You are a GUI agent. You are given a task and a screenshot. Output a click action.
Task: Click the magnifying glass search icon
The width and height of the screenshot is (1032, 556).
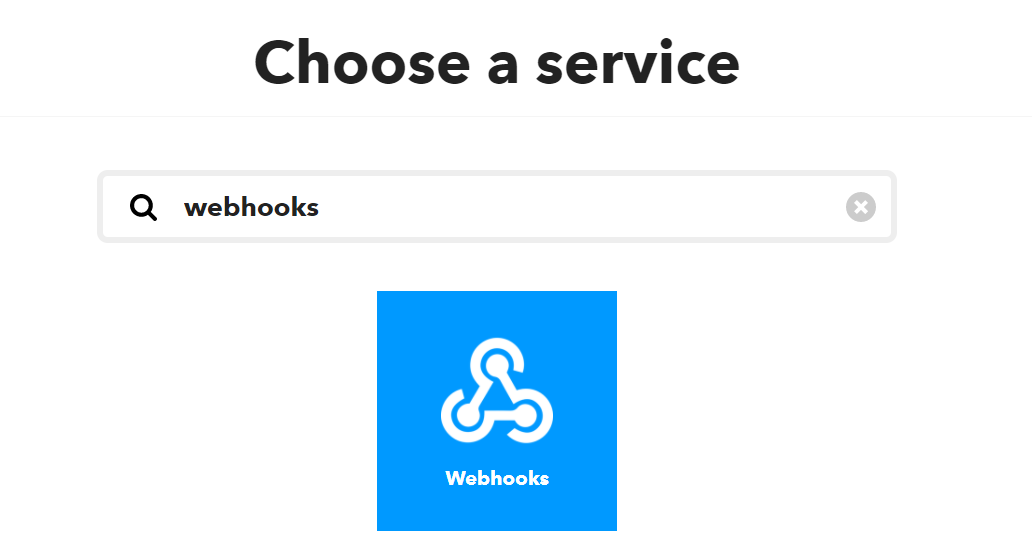[x=143, y=207]
